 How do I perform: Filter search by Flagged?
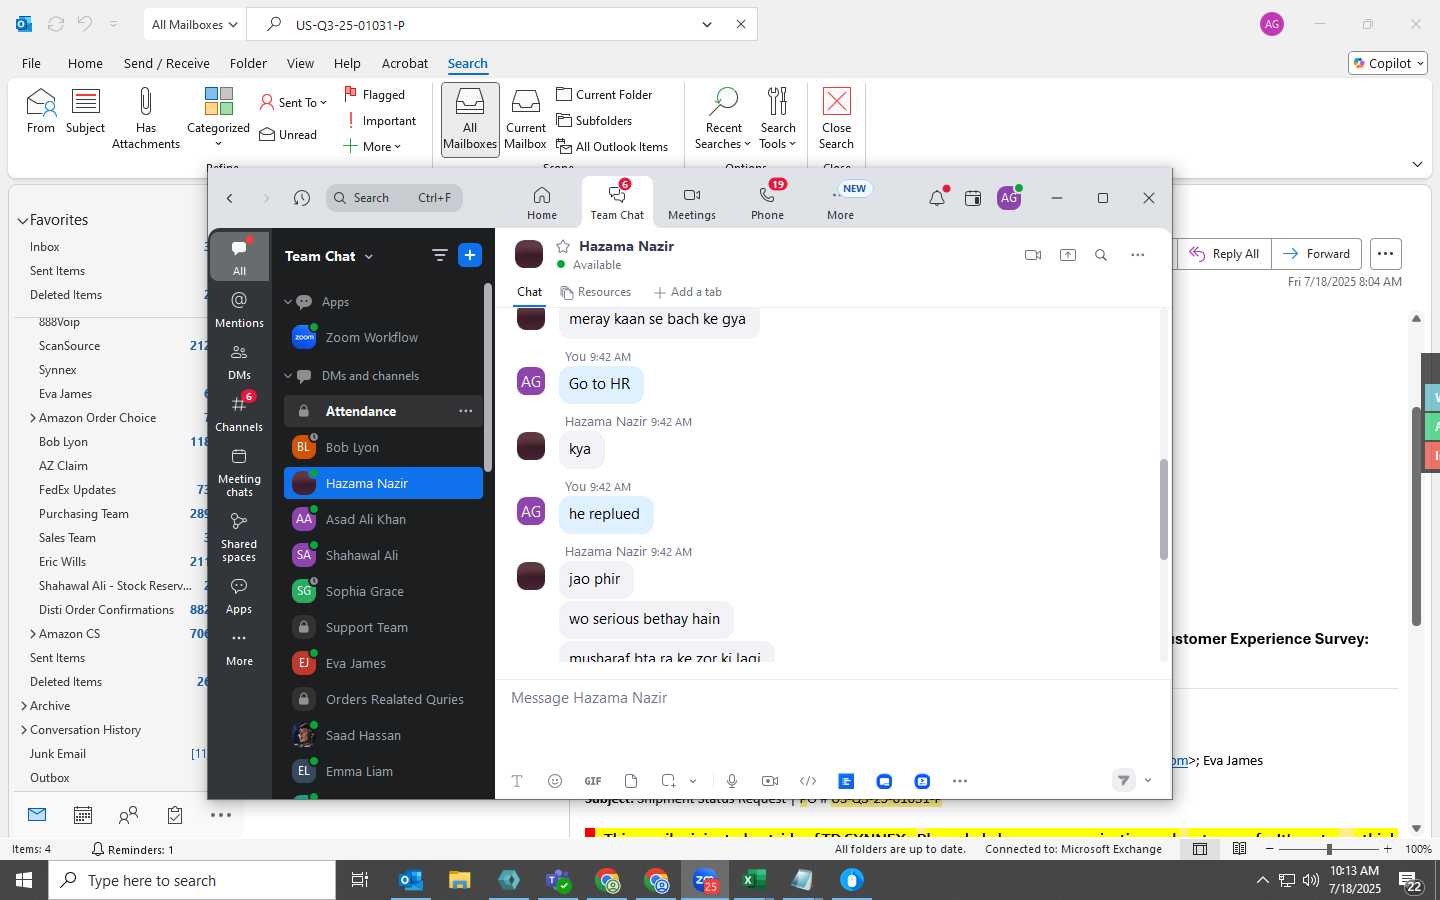(374, 95)
